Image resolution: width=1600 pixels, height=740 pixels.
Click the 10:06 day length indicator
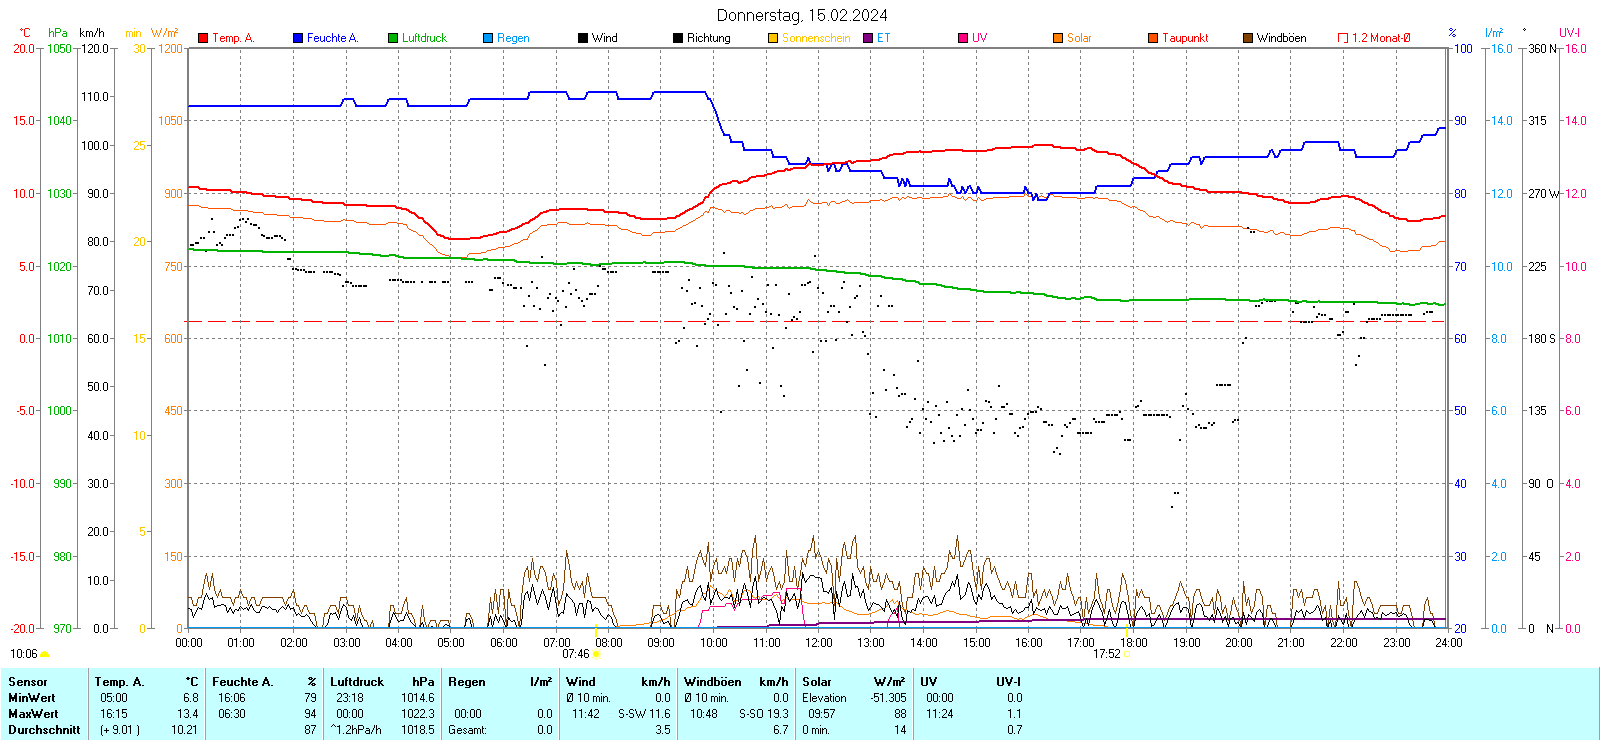[x=23, y=654]
